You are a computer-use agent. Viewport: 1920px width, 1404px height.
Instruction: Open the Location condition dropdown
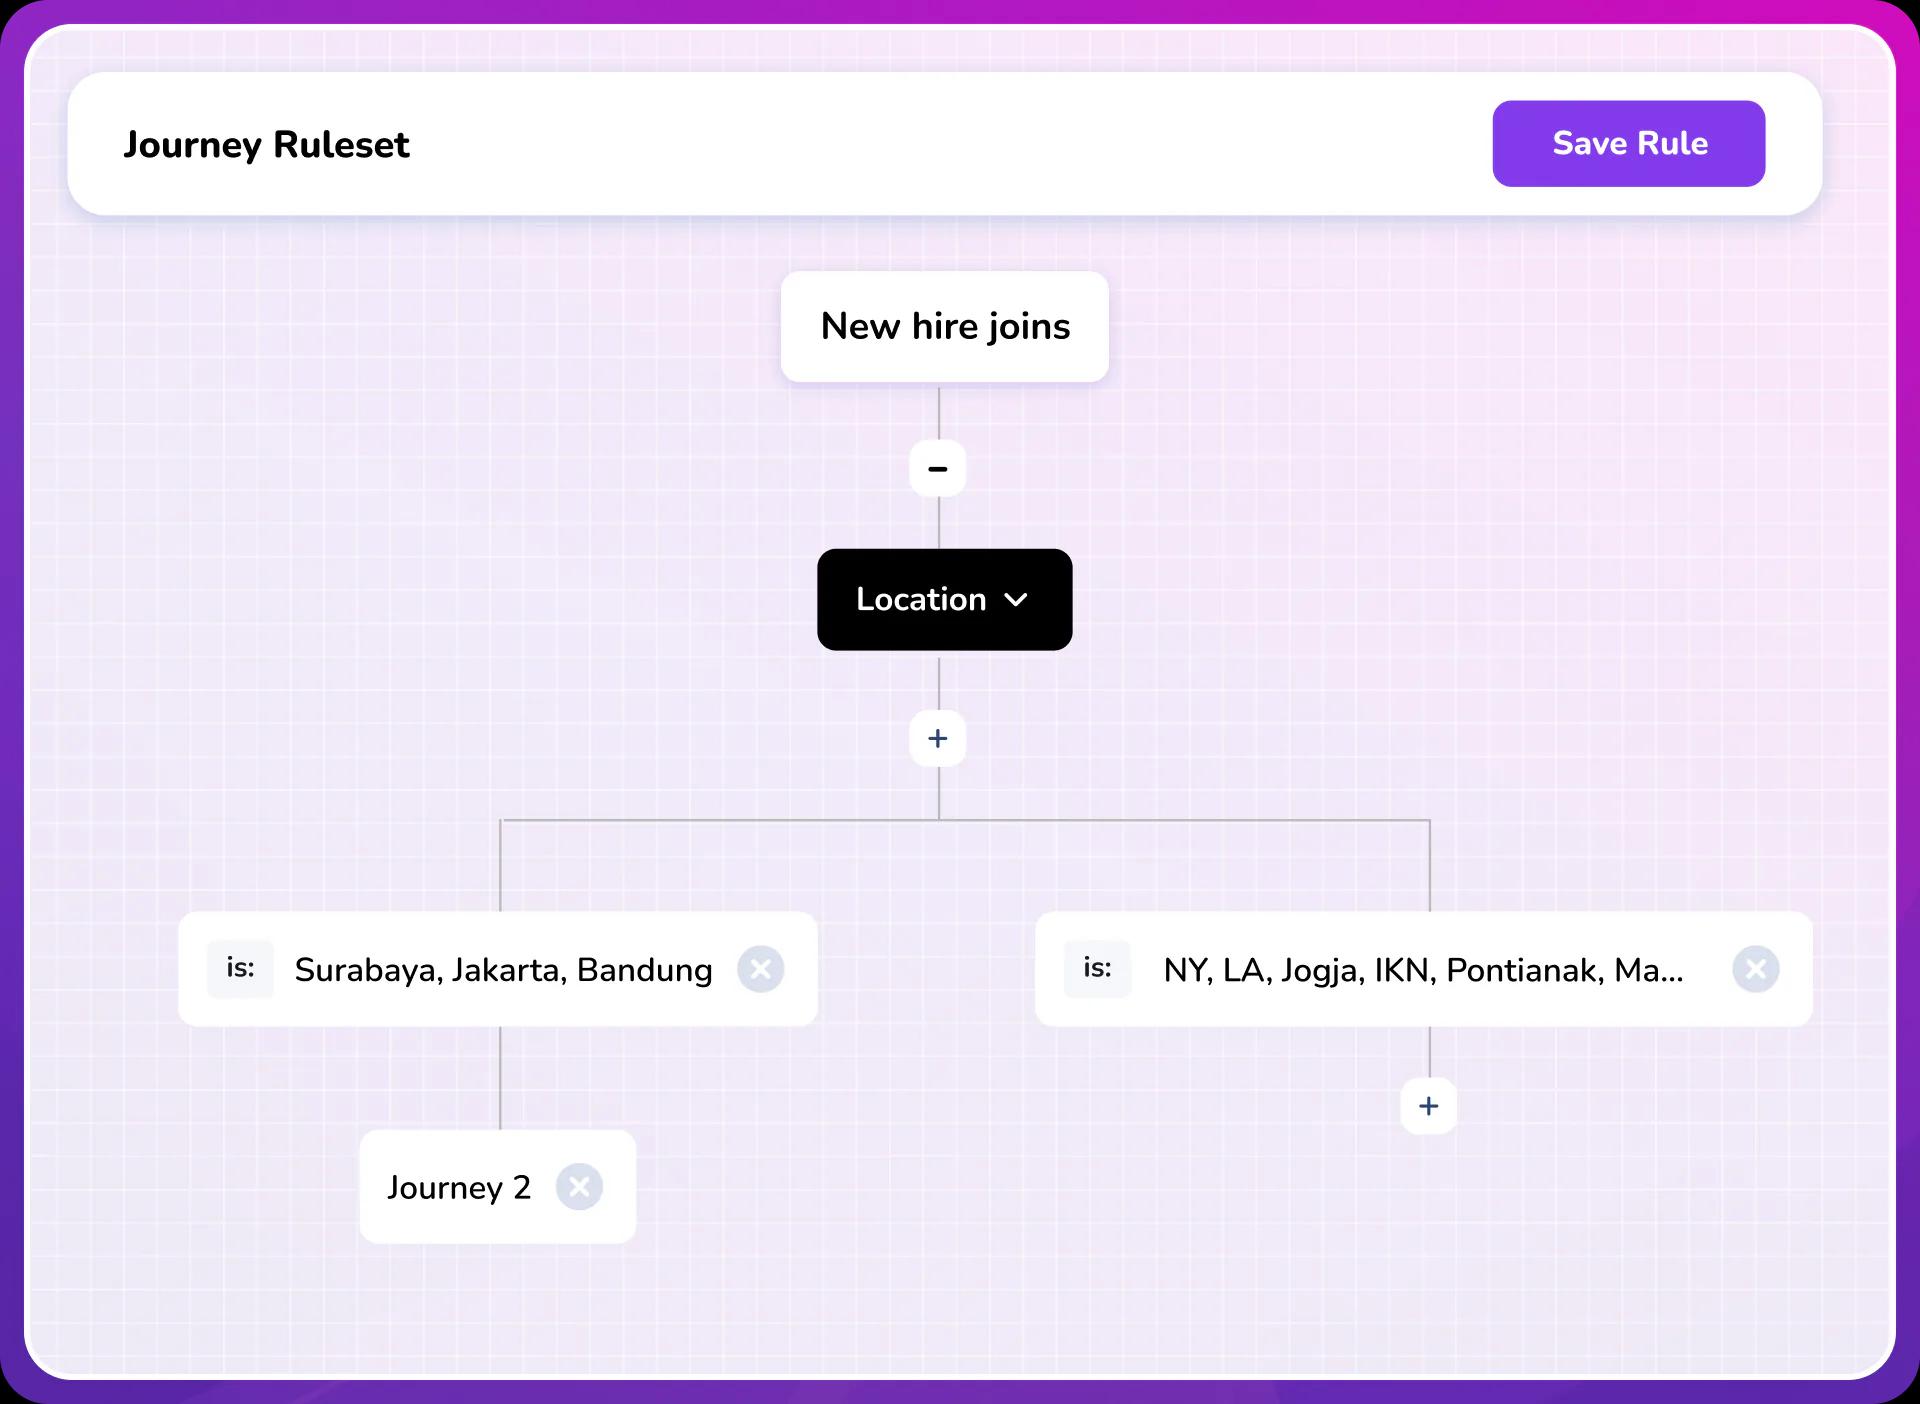tap(944, 599)
